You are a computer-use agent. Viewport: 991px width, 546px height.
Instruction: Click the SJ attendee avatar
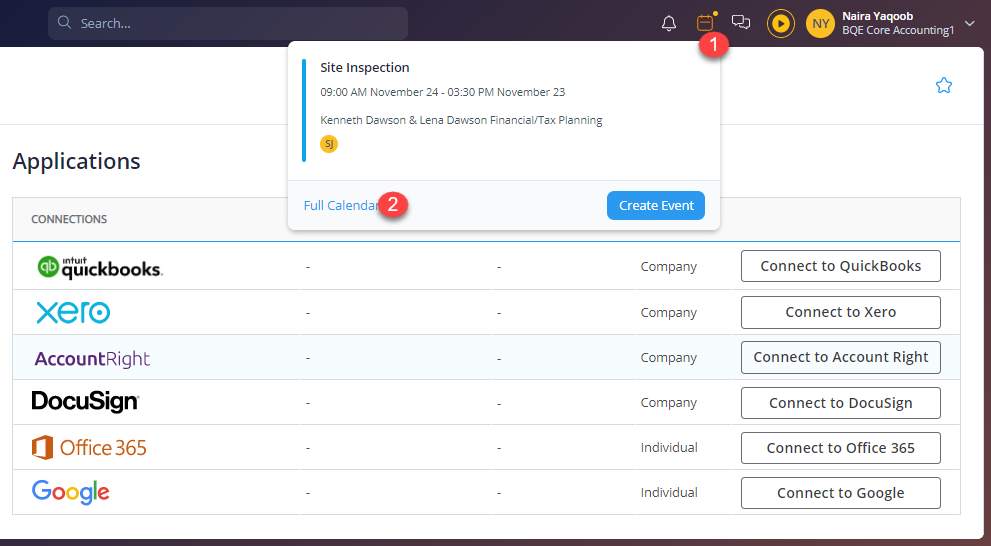pos(329,144)
